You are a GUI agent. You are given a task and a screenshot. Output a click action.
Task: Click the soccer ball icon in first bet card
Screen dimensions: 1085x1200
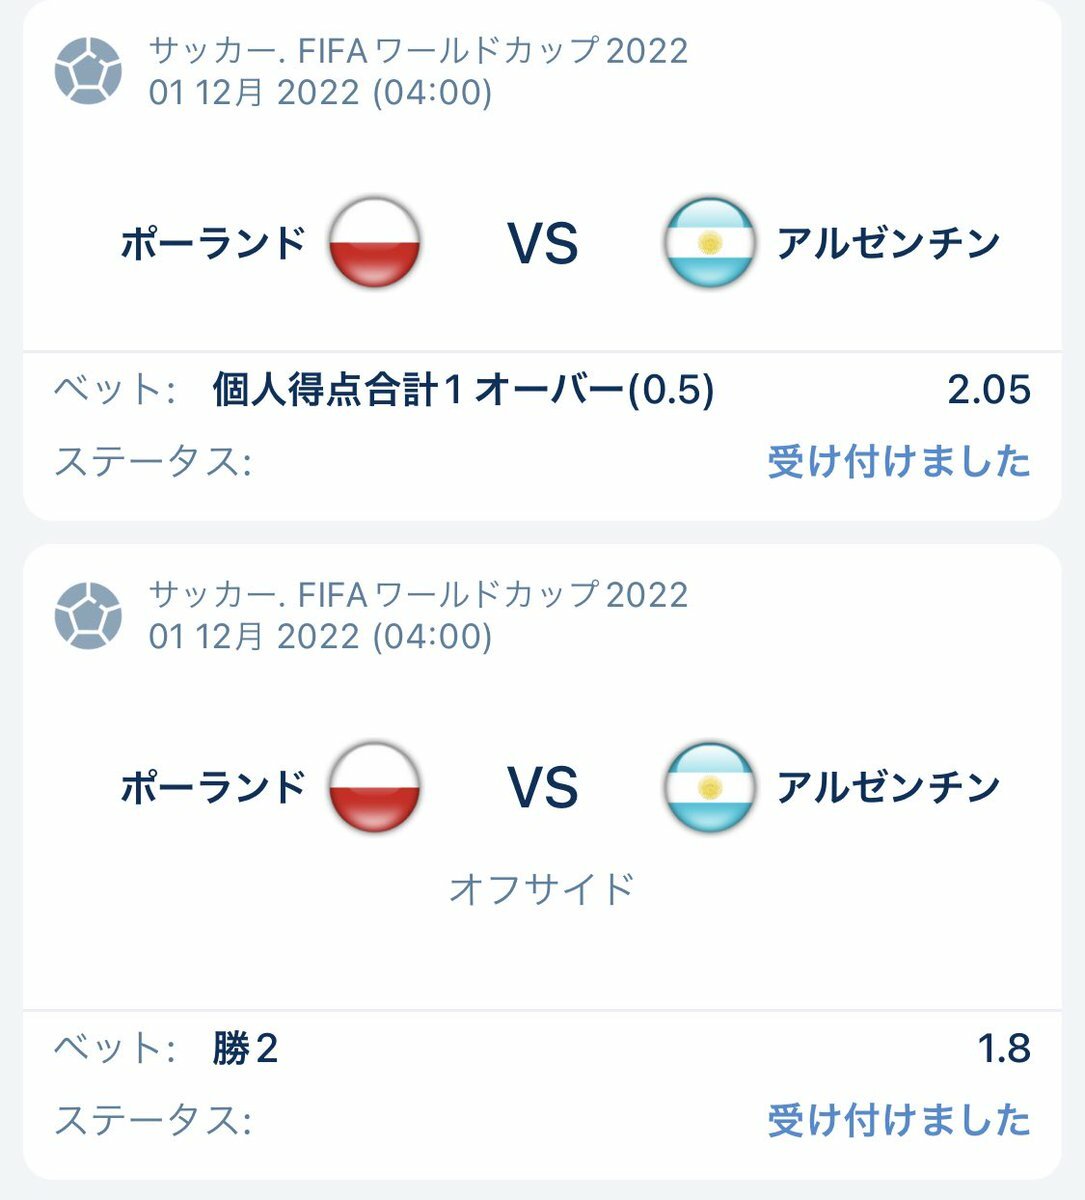88,71
